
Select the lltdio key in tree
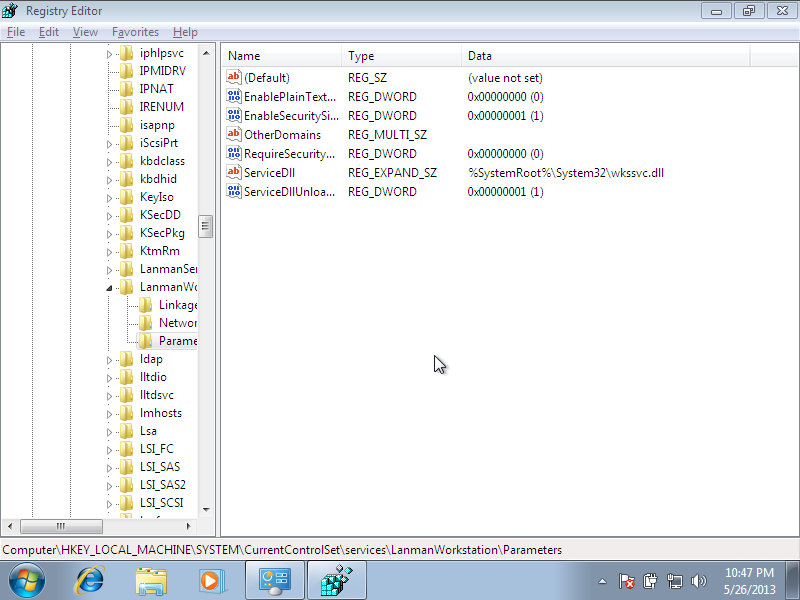[x=153, y=377]
